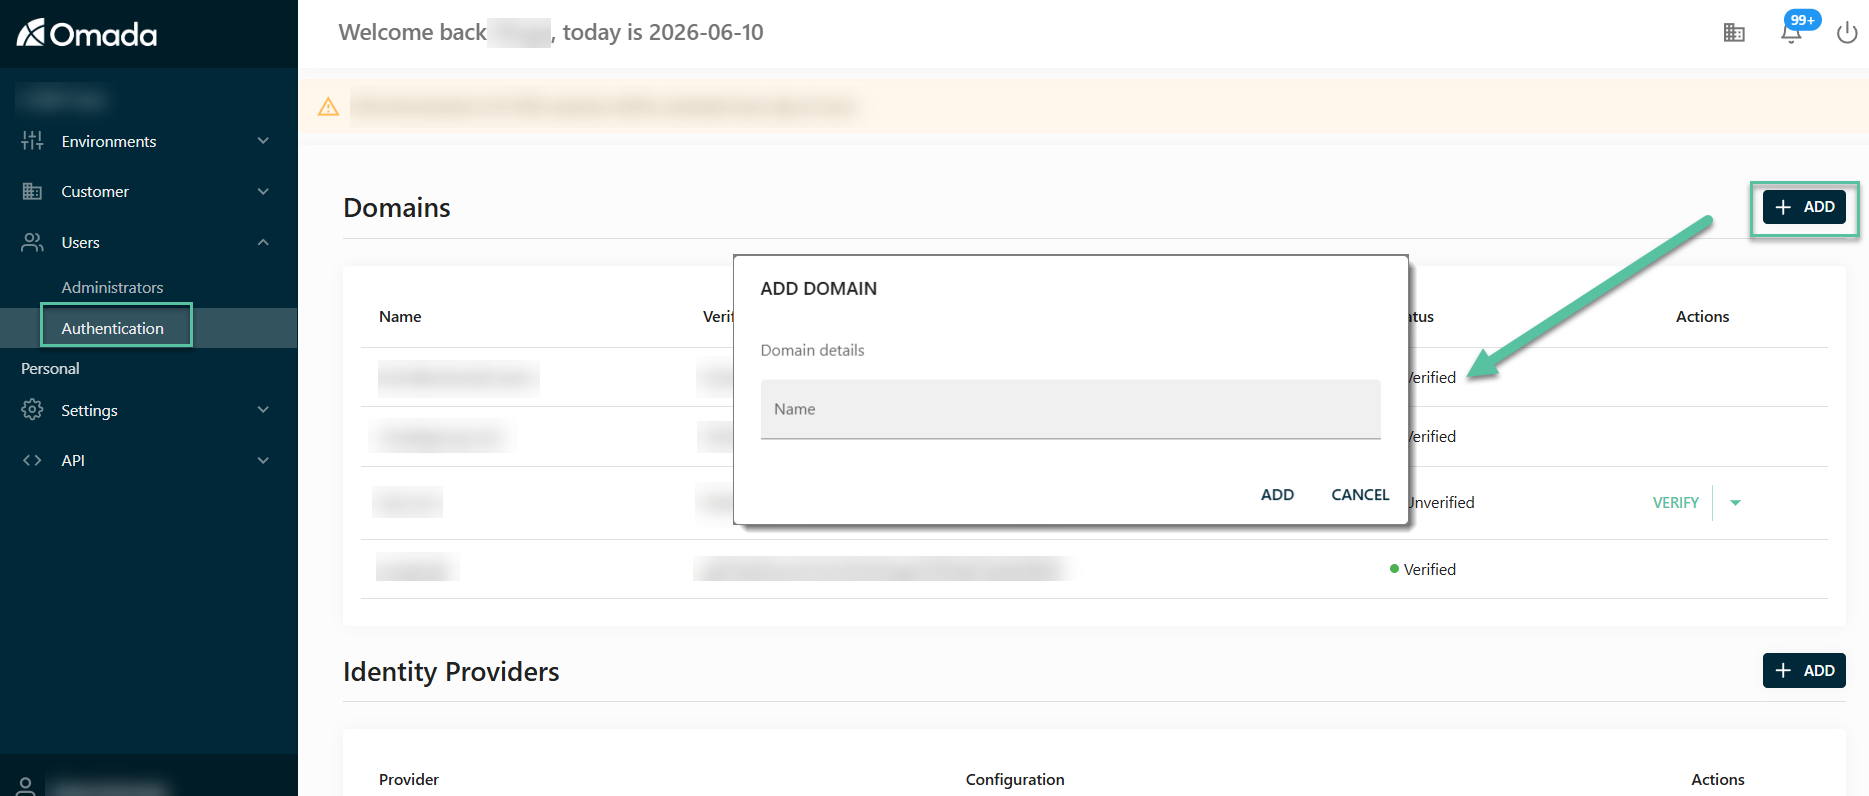Click the Users people icon
The width and height of the screenshot is (1869, 796).
32,242
